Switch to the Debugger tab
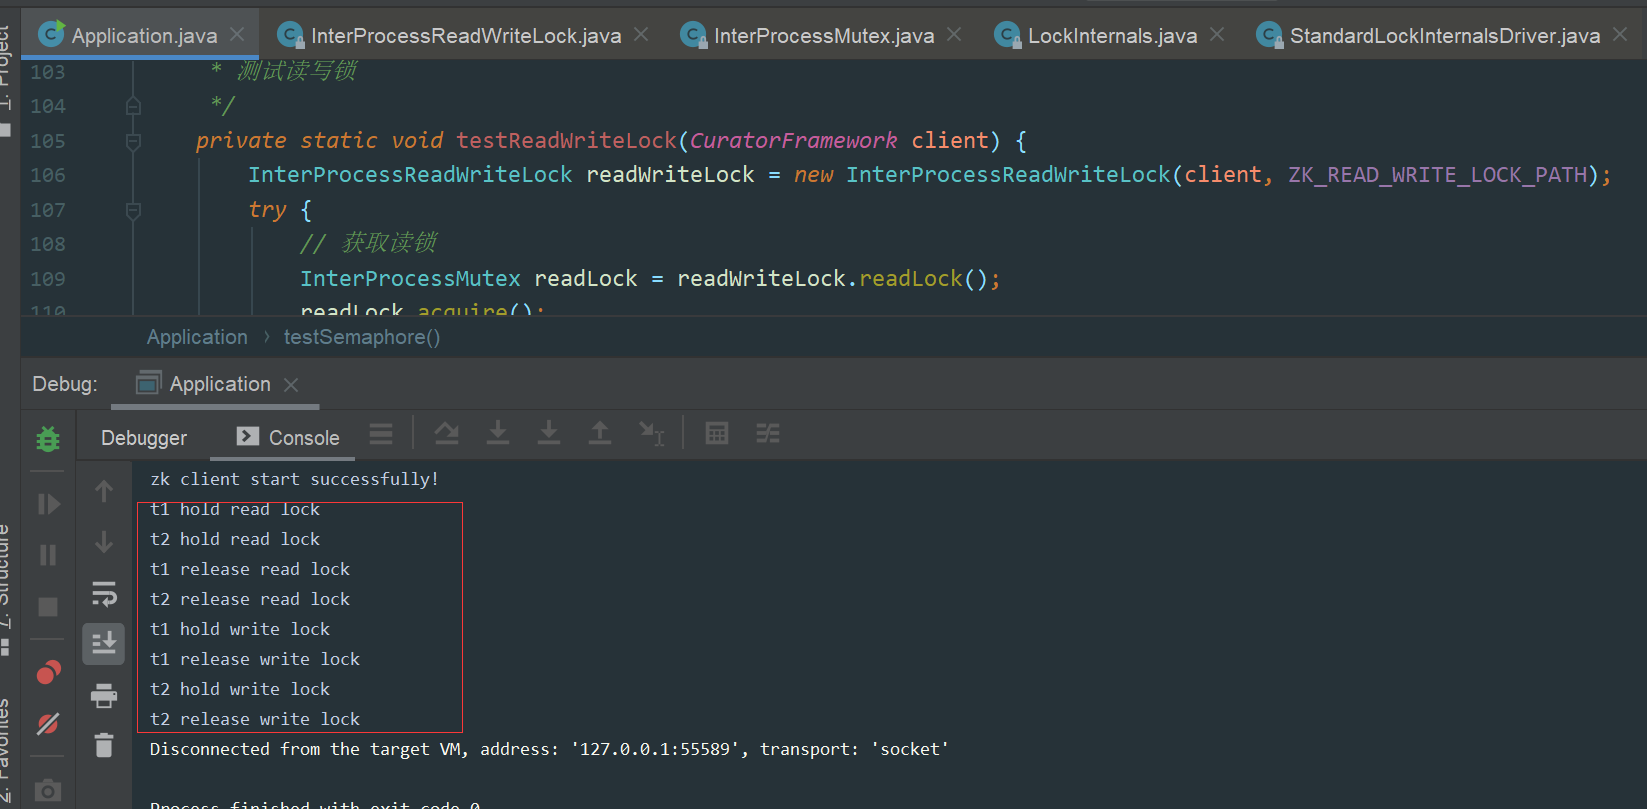1647x809 pixels. [x=144, y=438]
